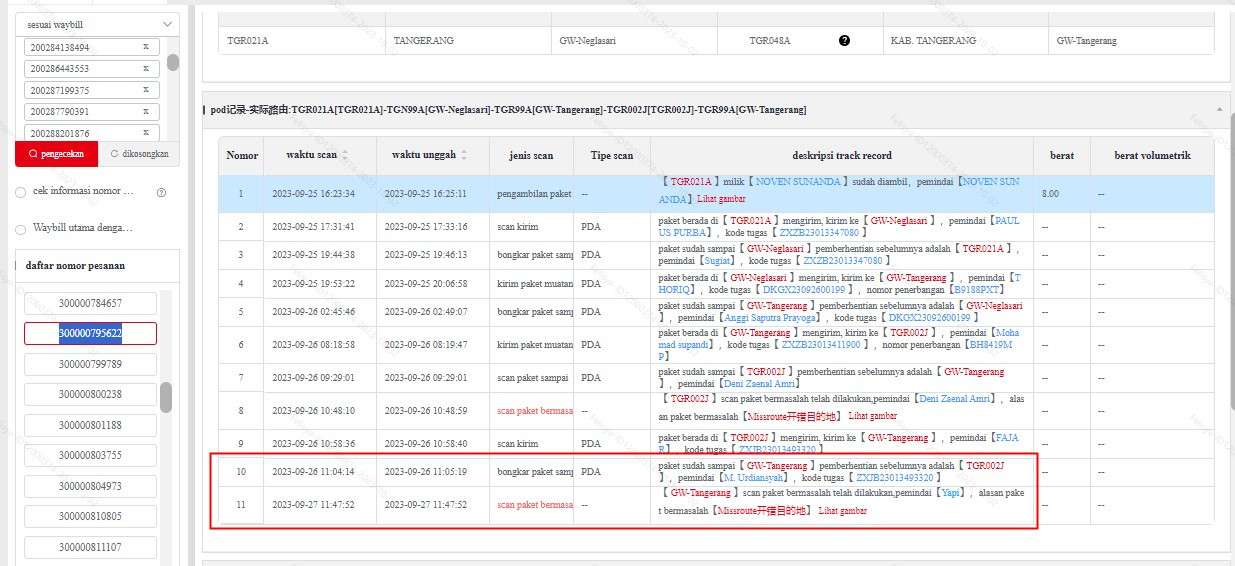1235x566 pixels.
Task: Select order number 300000804973
Action: tap(90, 486)
